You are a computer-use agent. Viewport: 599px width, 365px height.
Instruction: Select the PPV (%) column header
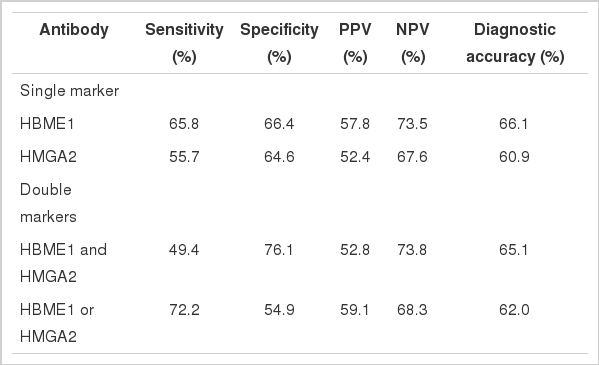[355, 43]
